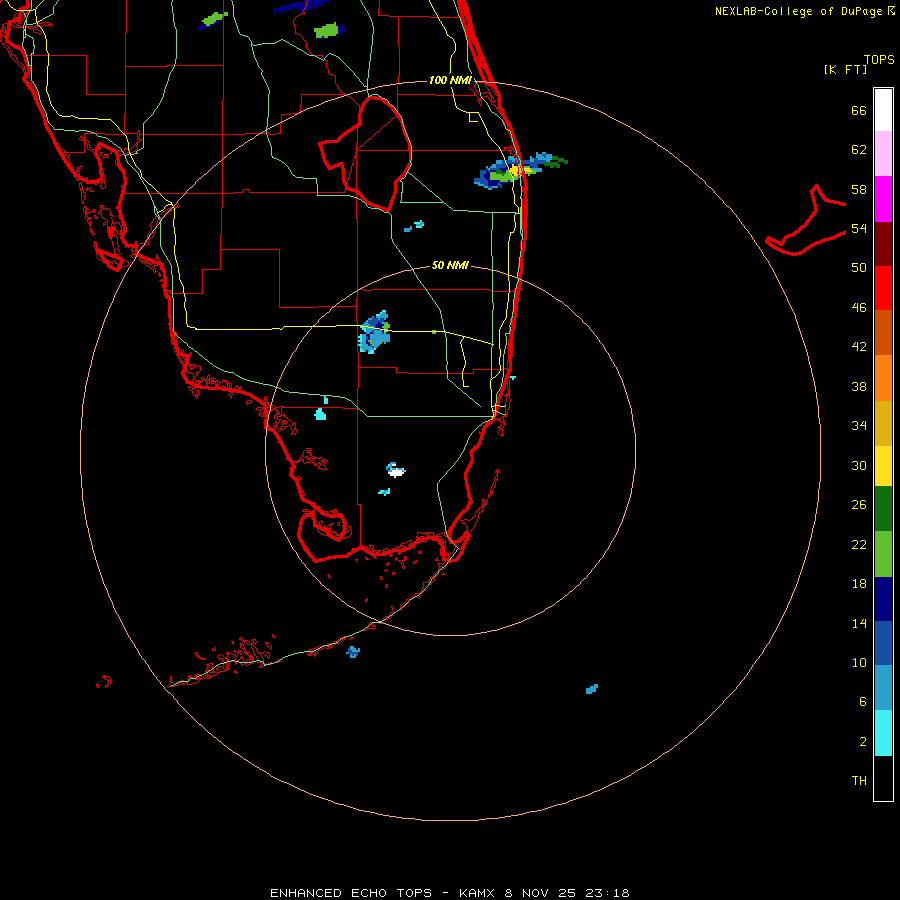Click legend value 22
Image resolution: width=900 pixels, height=900 pixels.
859,544
